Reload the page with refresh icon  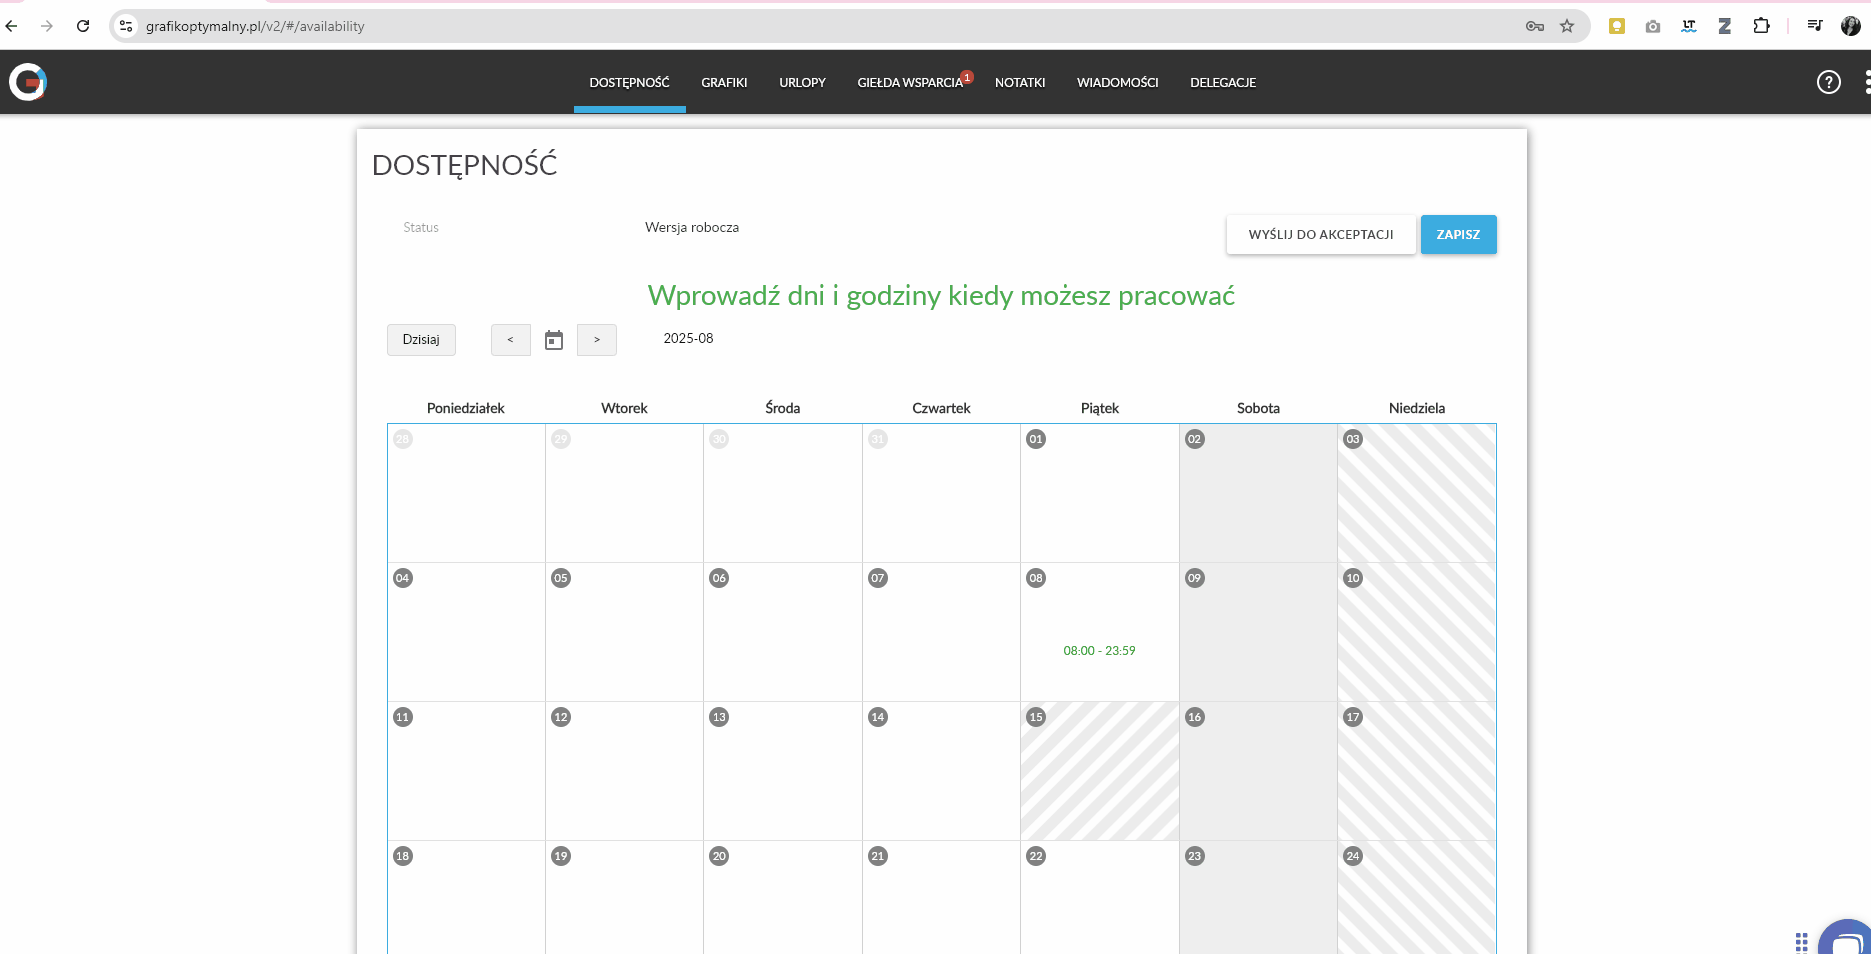click(x=83, y=26)
